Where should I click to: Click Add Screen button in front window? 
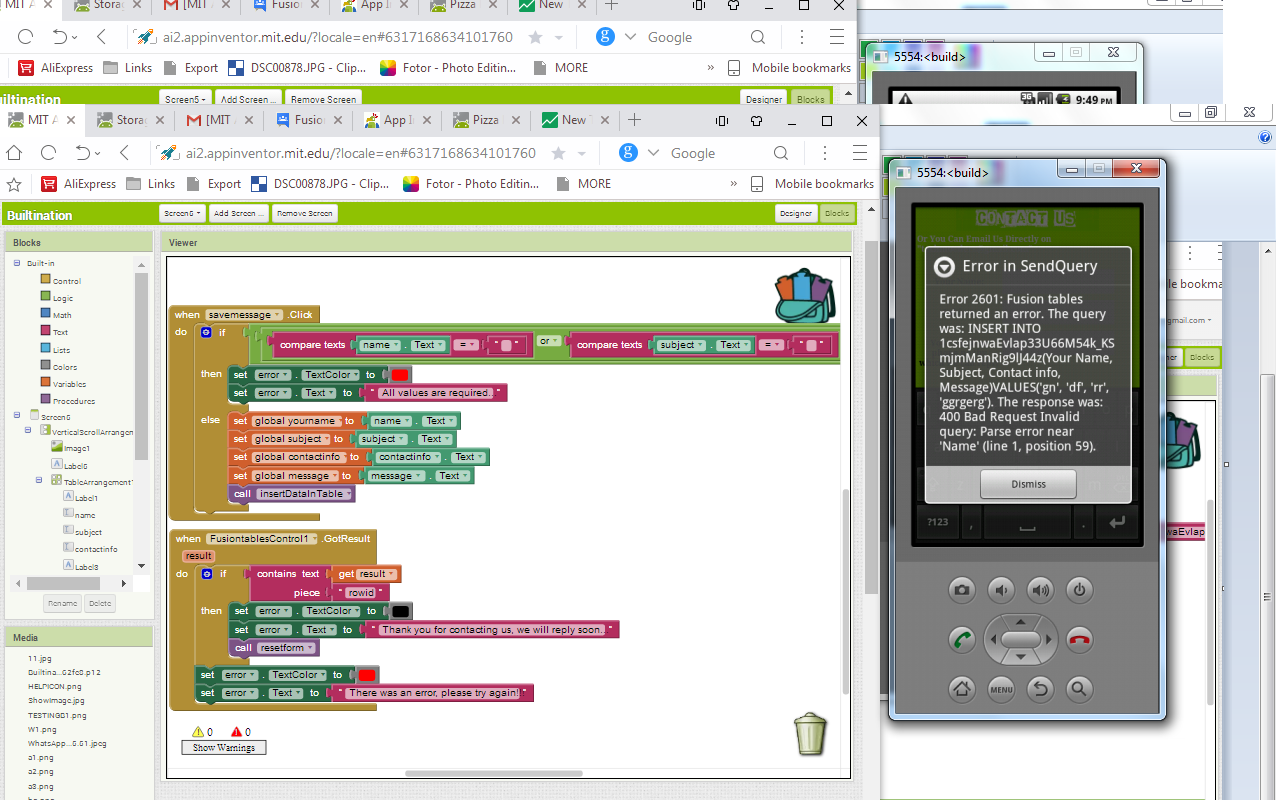click(x=239, y=213)
